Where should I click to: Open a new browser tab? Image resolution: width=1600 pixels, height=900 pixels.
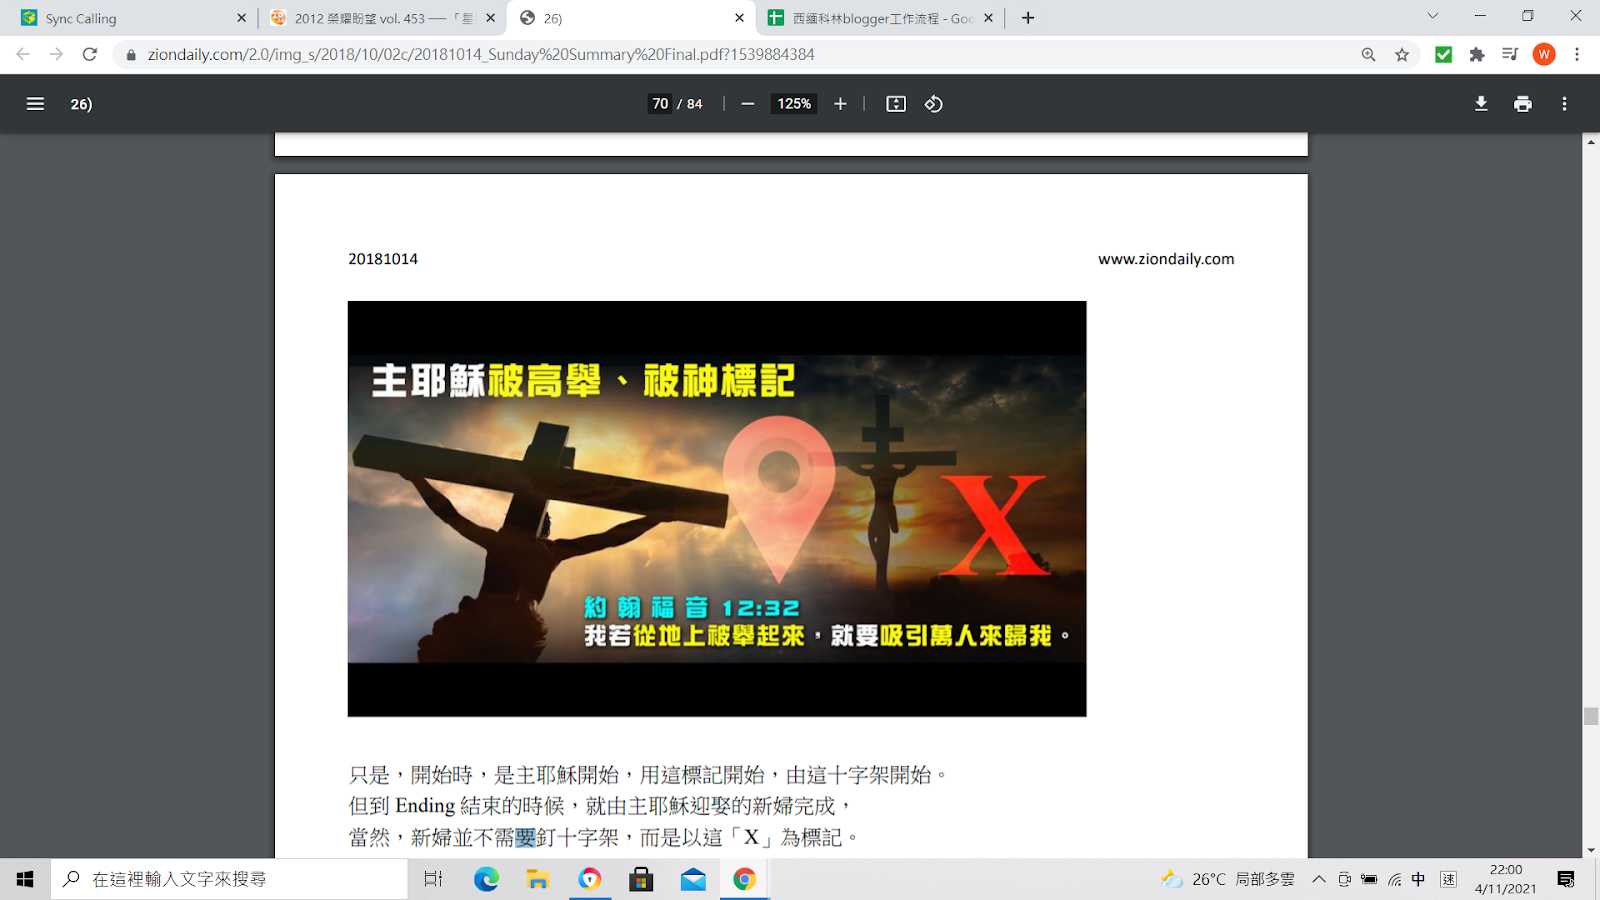pos(1028,18)
